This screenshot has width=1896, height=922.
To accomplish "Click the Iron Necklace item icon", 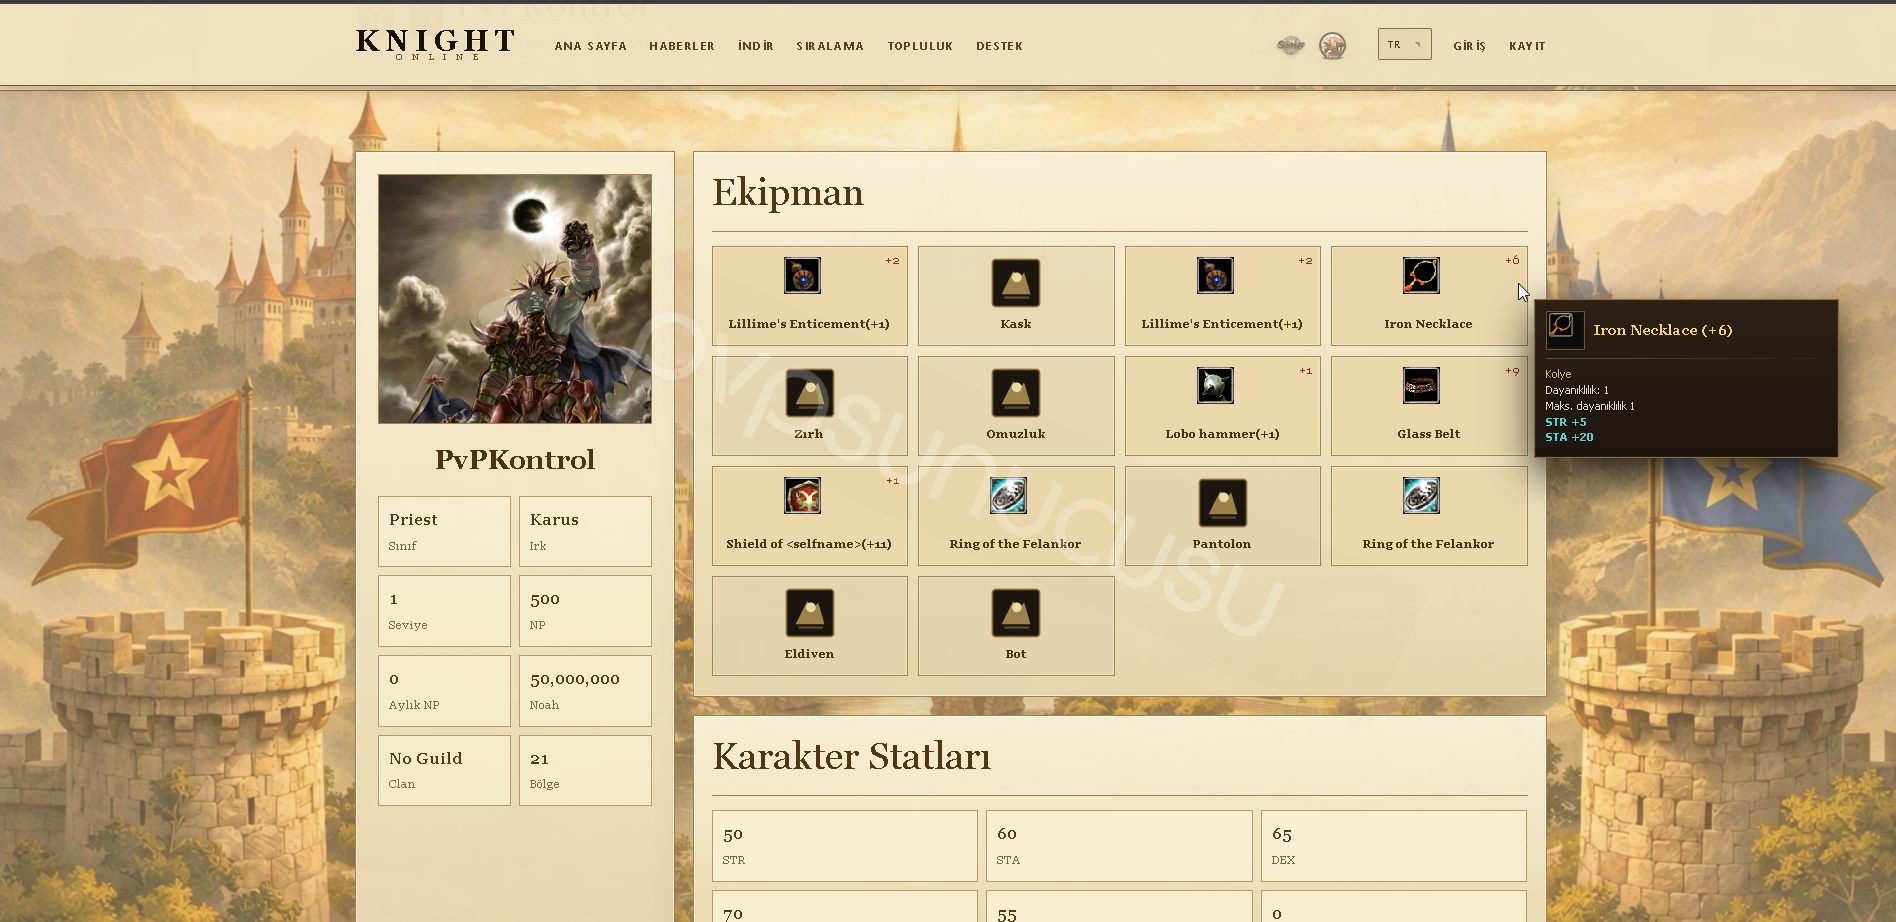I will 1421,276.
